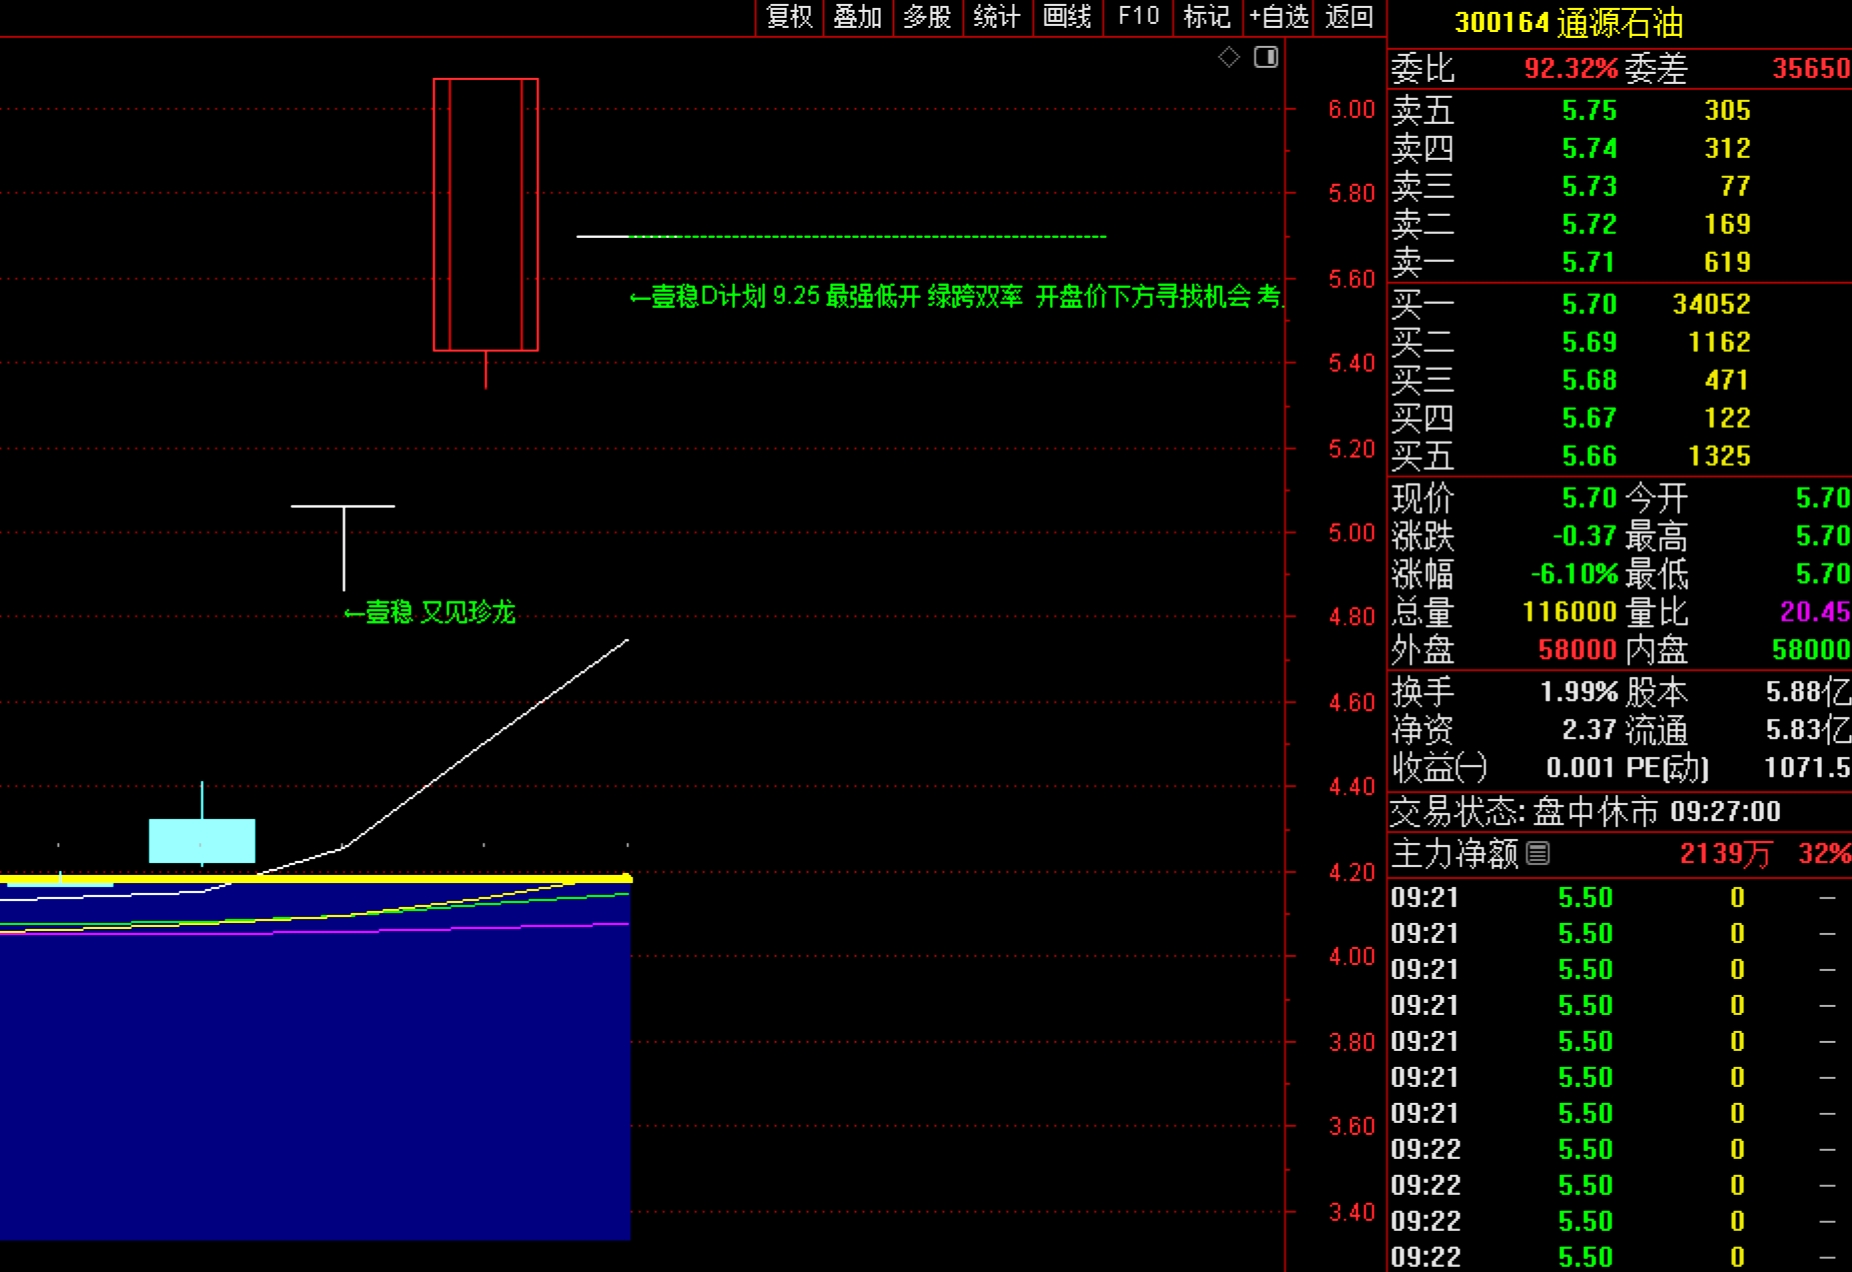
Task: Select 买二 price 5.69
Action: pyautogui.click(x=1589, y=342)
